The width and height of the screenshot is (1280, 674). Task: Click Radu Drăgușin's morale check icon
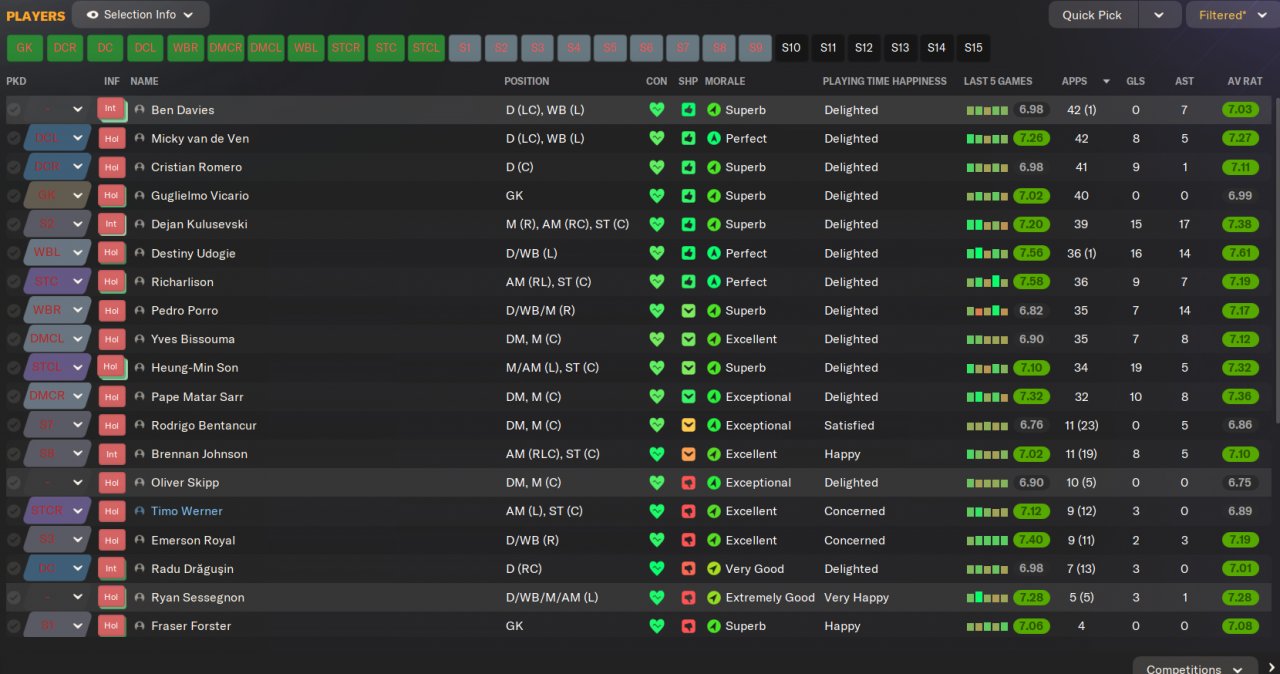714,568
